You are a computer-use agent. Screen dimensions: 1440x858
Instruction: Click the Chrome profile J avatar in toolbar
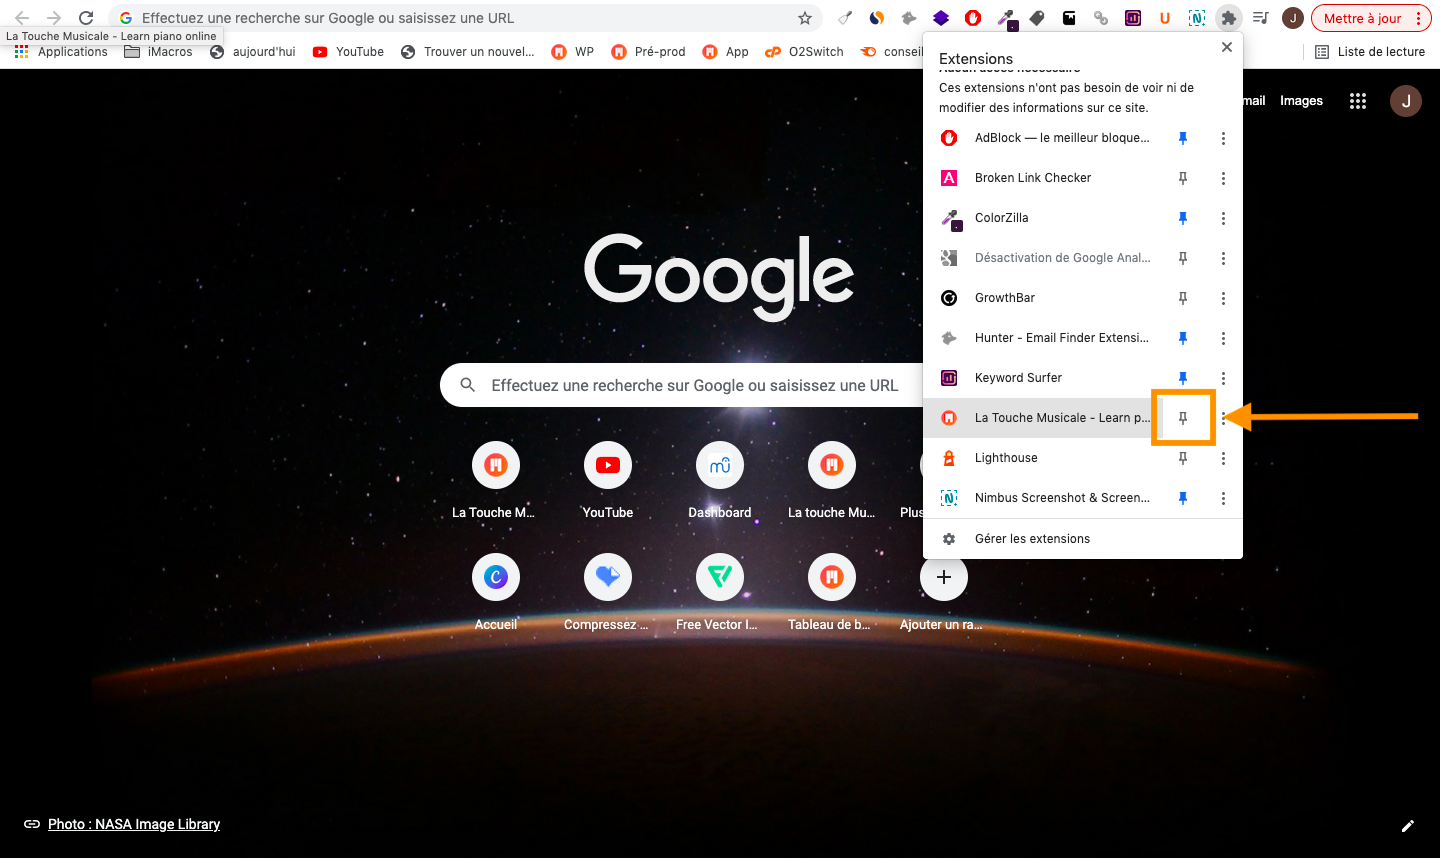1293,18
